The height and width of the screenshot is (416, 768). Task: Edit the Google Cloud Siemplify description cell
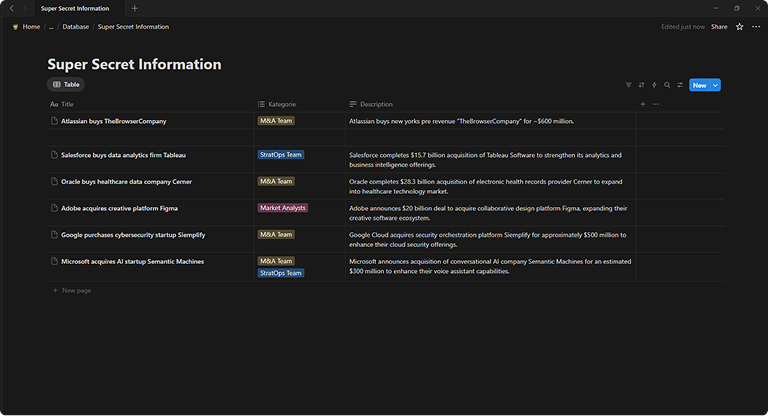pyautogui.click(x=491, y=239)
